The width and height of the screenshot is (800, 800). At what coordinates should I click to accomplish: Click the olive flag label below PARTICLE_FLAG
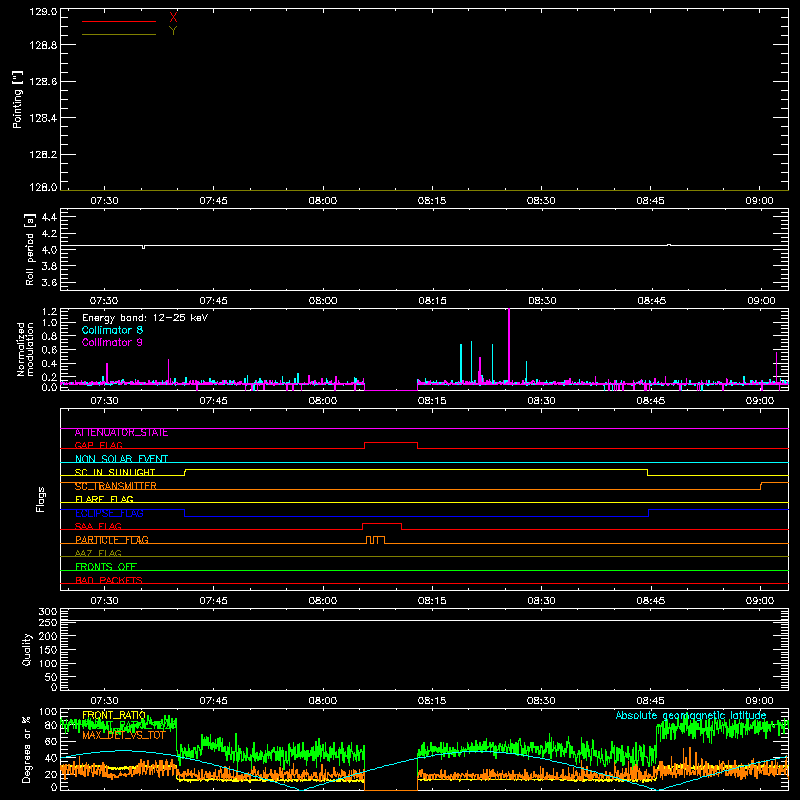click(x=98, y=554)
